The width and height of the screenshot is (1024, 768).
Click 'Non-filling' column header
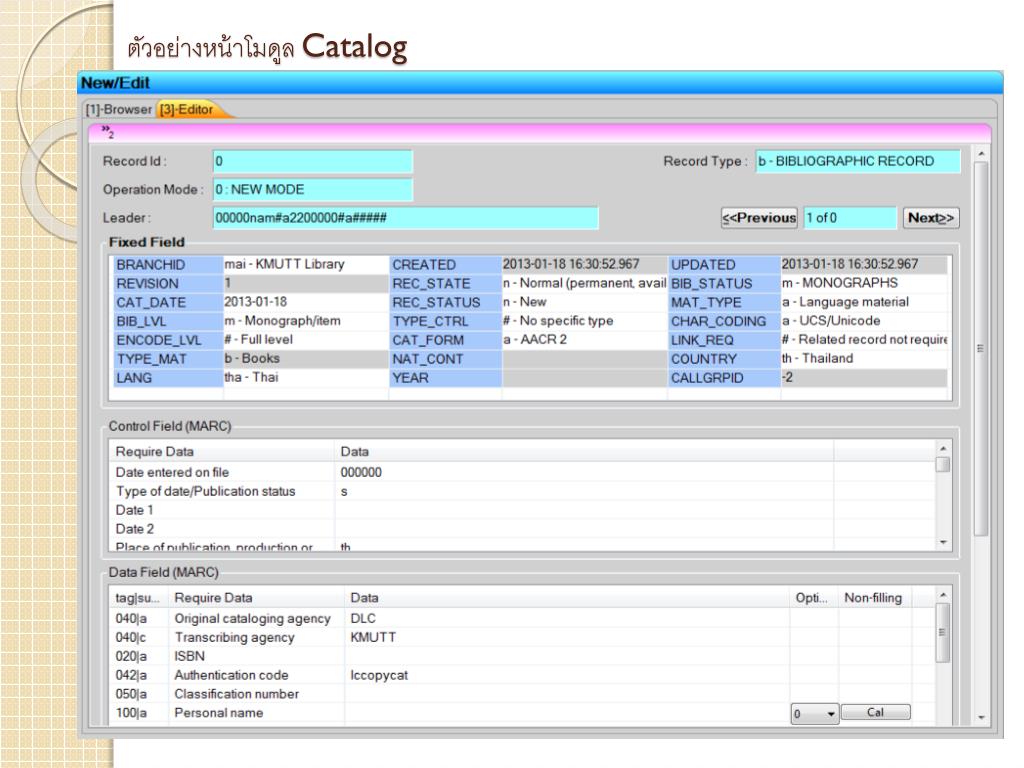click(873, 598)
